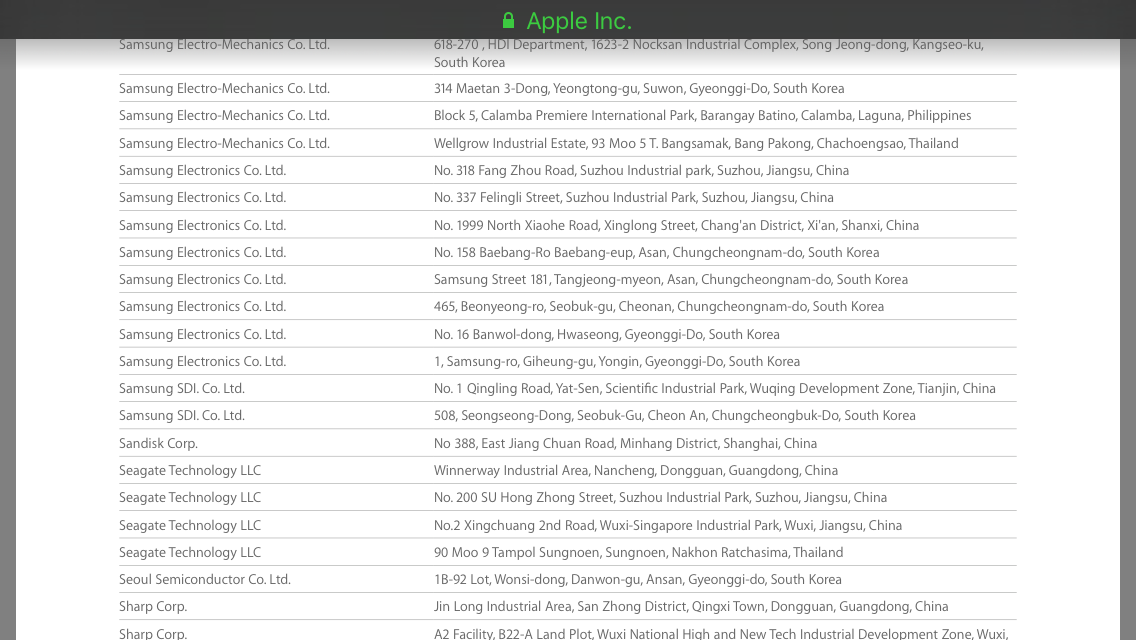Image resolution: width=1136 pixels, height=640 pixels.
Task: Select Seagate Technology LLC in Wuxi row
Action: pos(190,525)
